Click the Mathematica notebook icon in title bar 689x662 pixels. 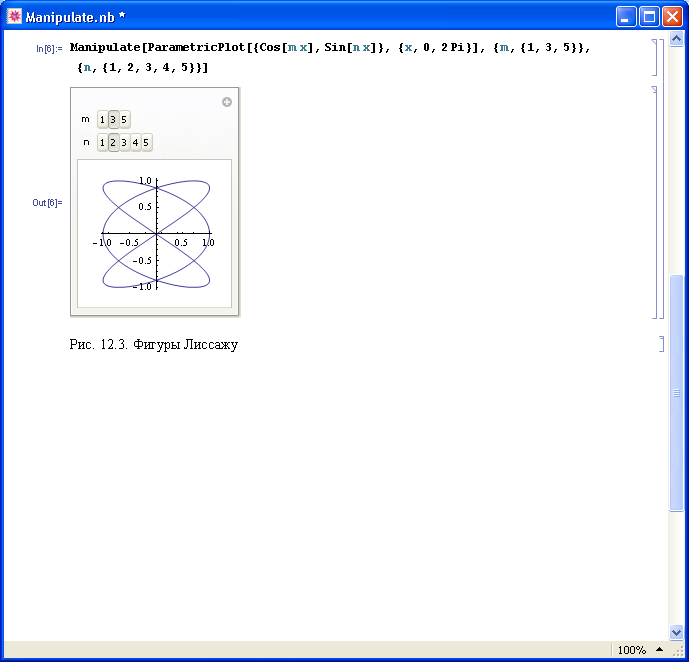point(14,17)
